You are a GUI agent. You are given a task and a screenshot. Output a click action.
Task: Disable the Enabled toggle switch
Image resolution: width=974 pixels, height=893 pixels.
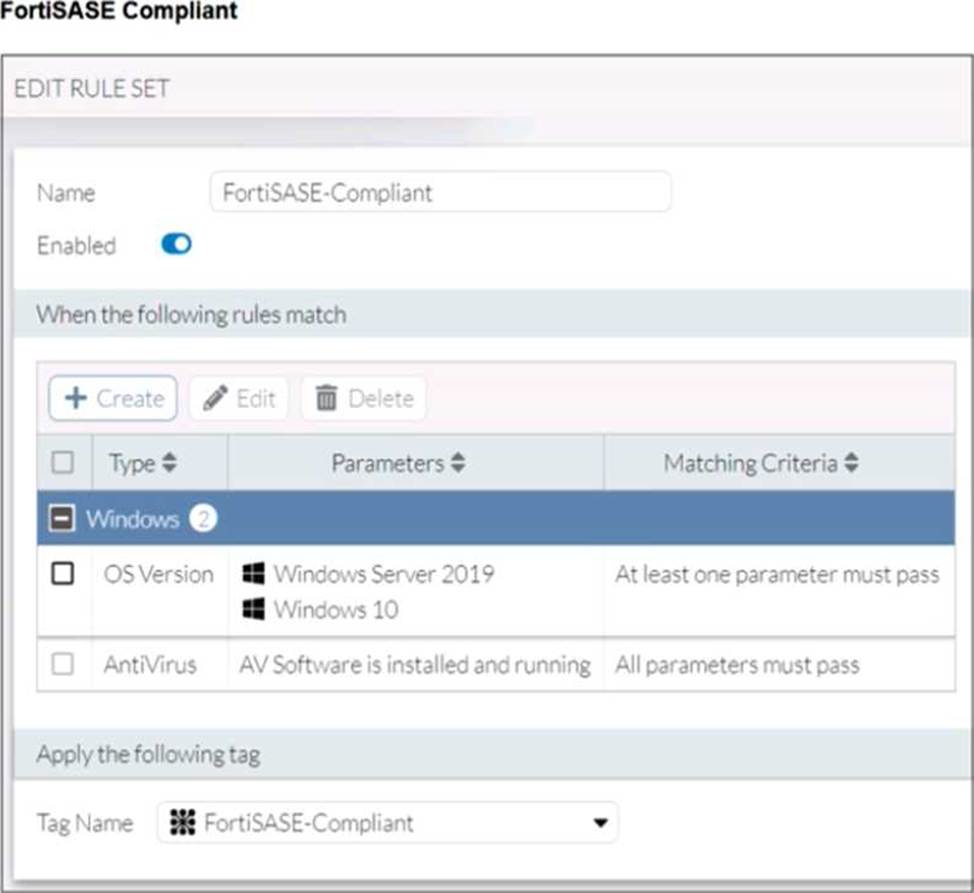click(176, 245)
